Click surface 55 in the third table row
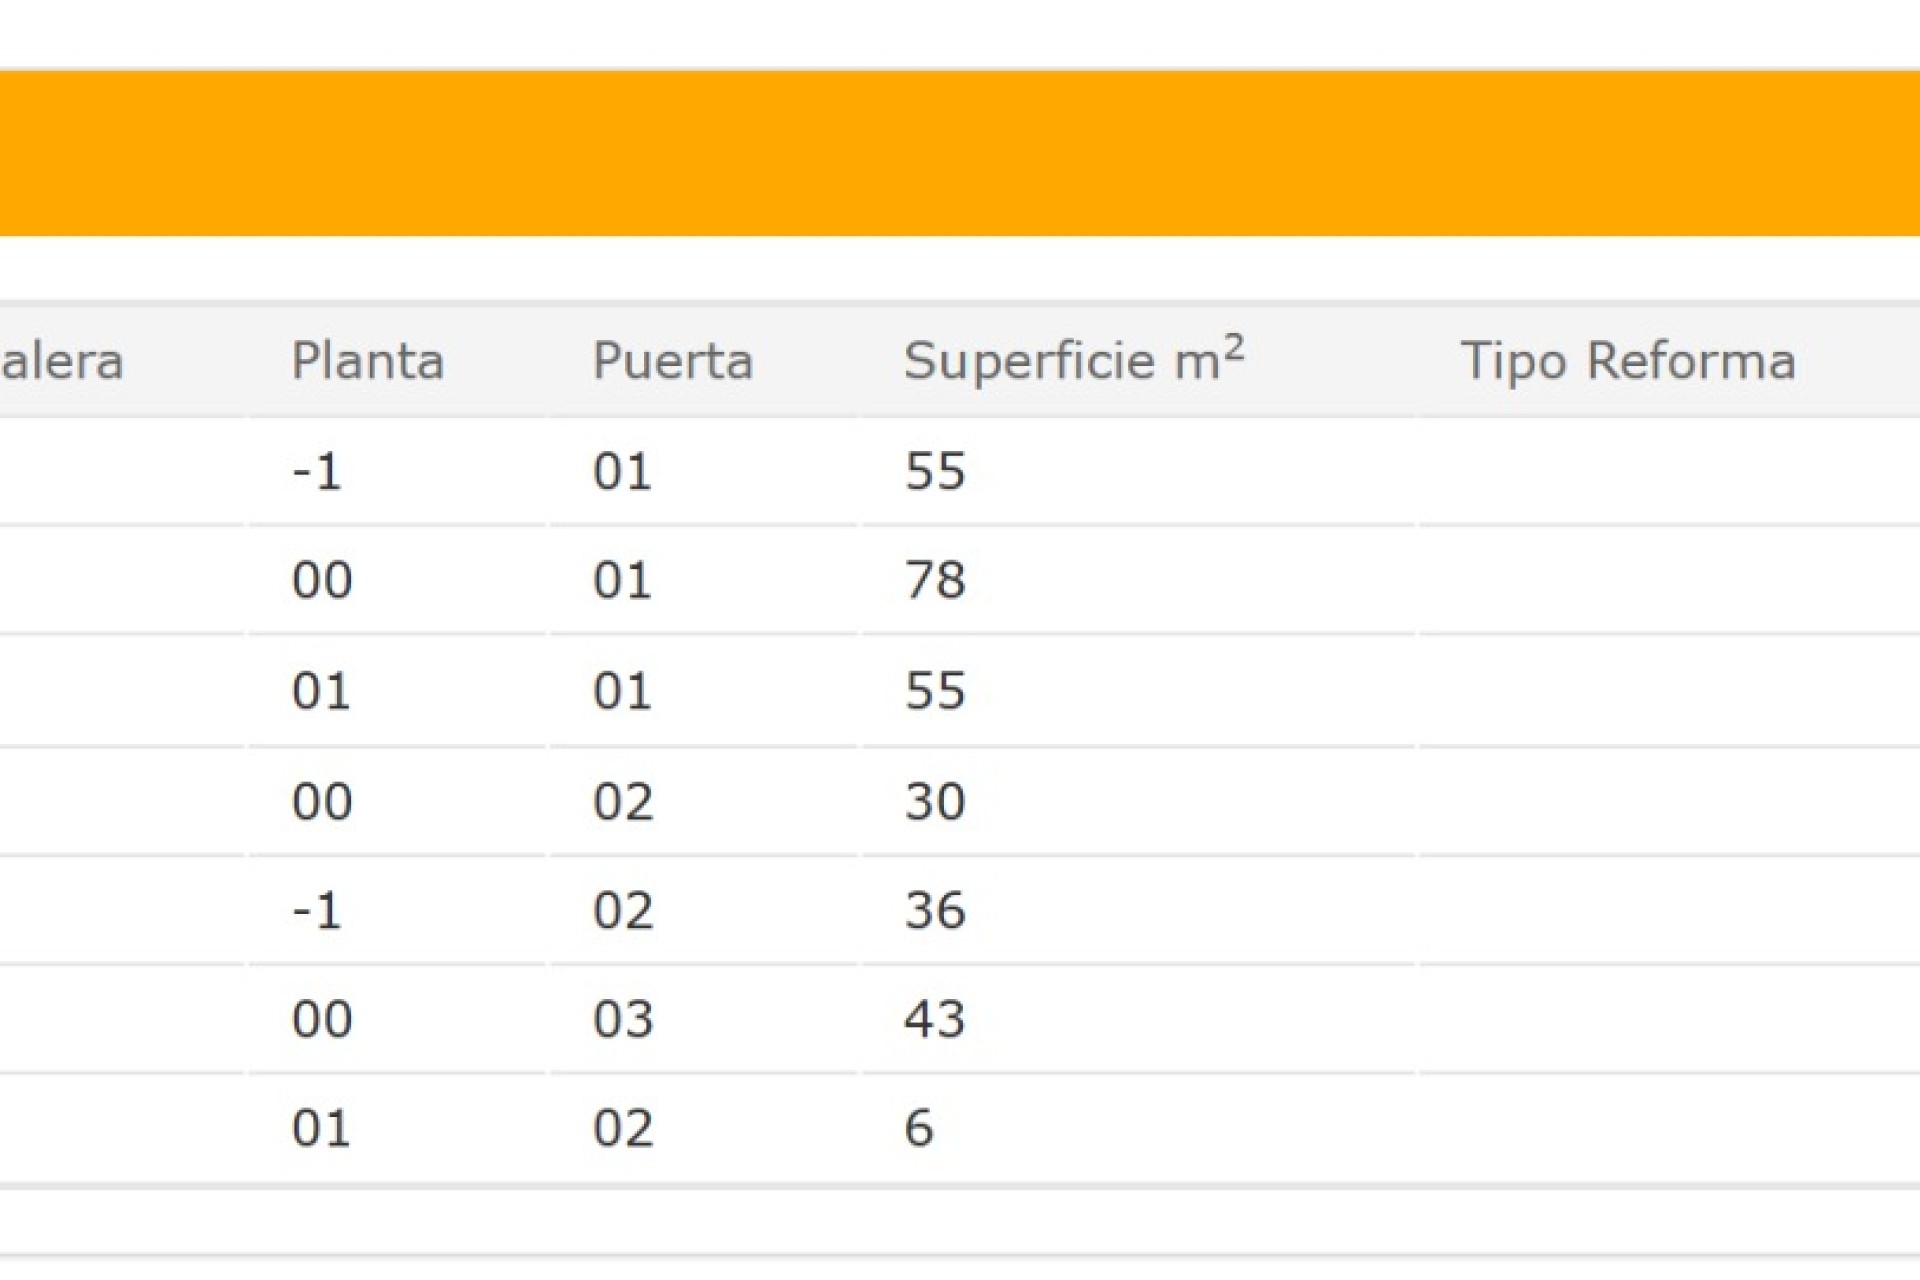Image resolution: width=1920 pixels, height=1280 pixels. (935, 691)
